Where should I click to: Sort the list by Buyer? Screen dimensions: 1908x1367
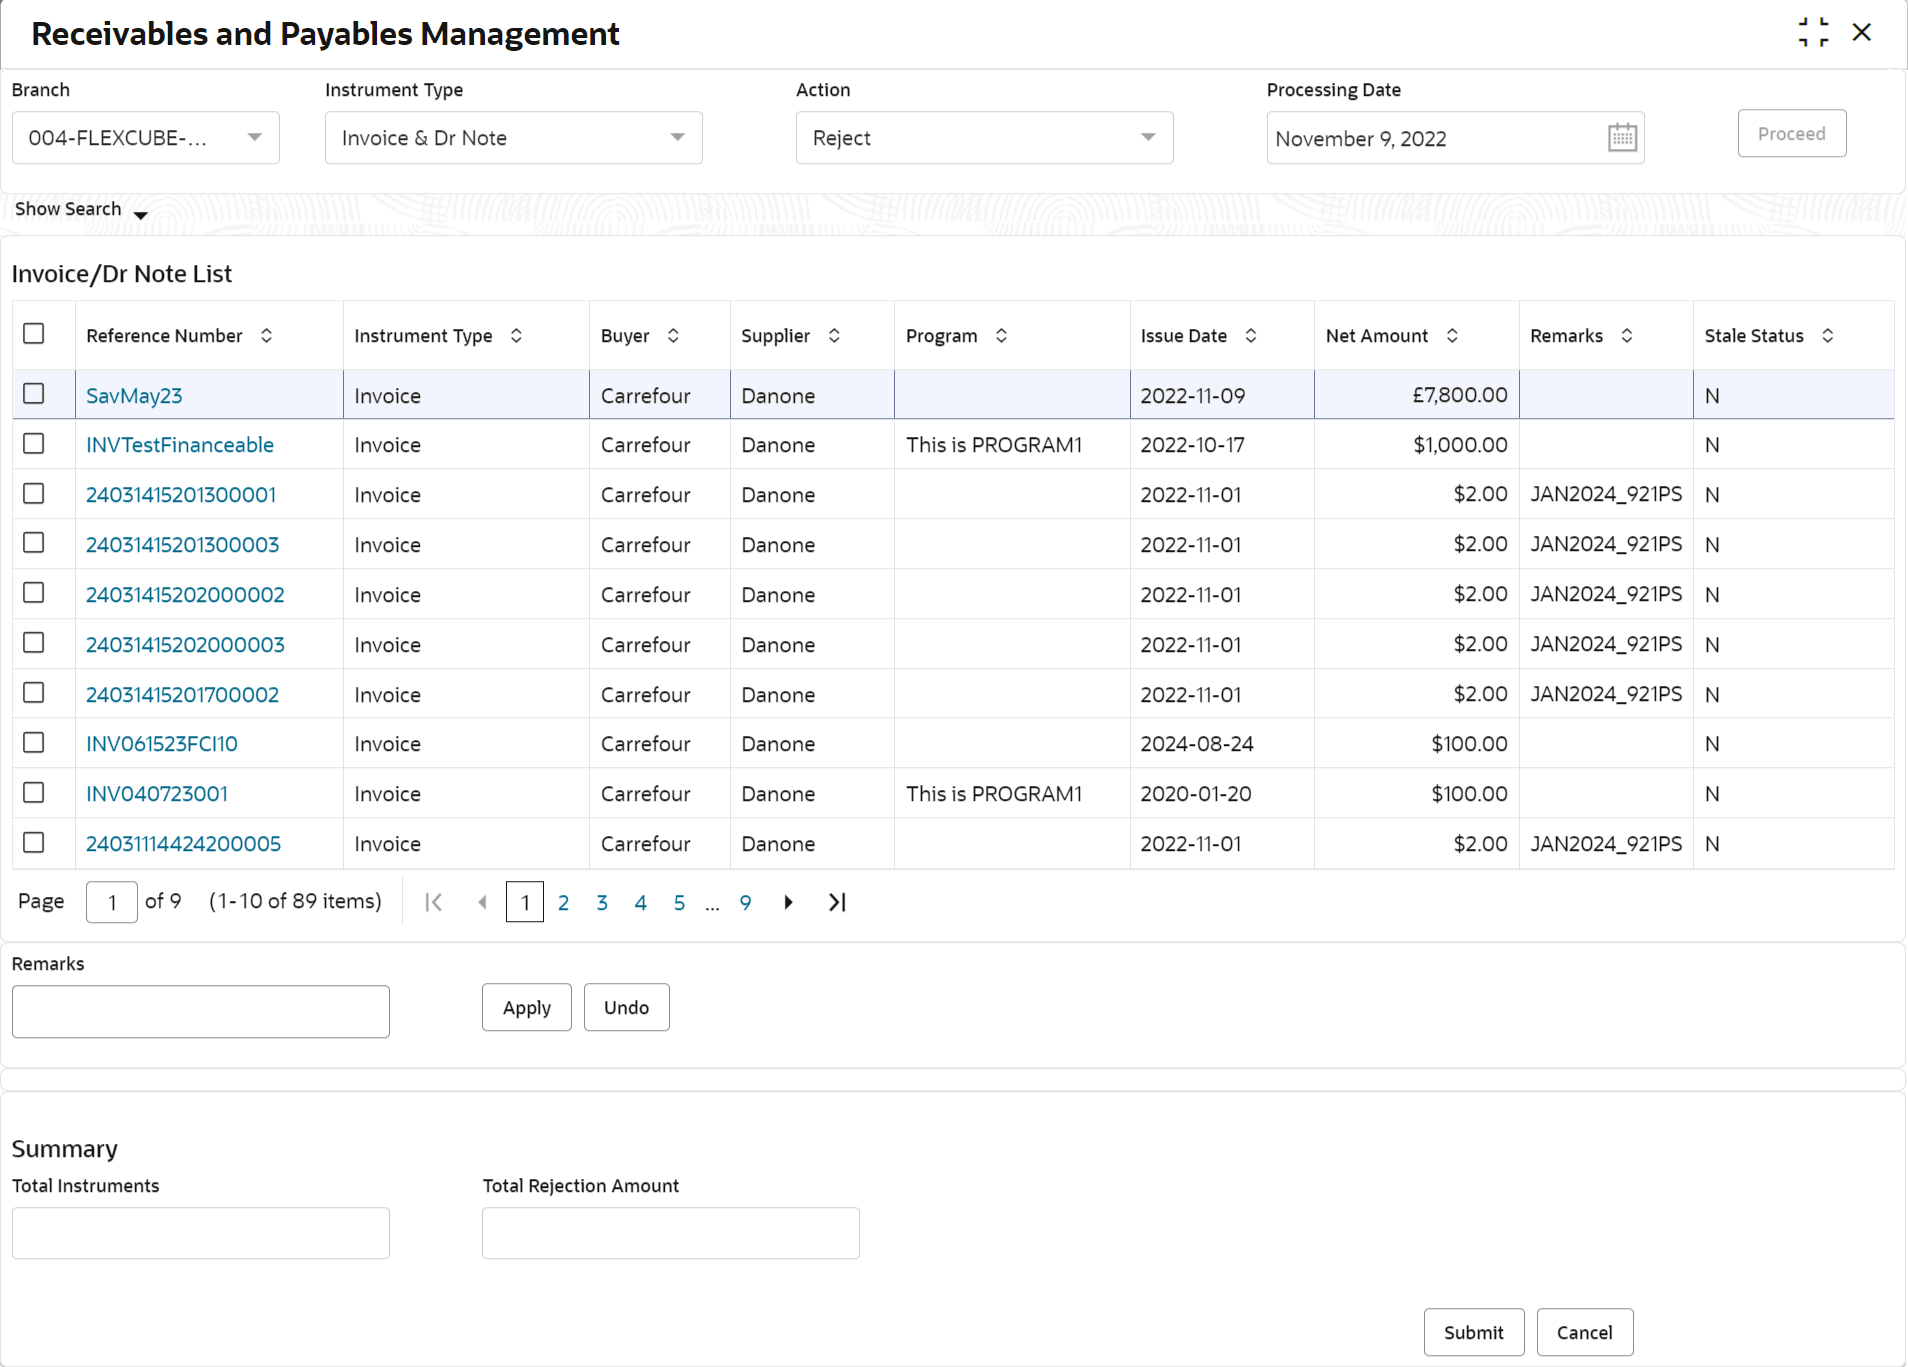tap(673, 336)
